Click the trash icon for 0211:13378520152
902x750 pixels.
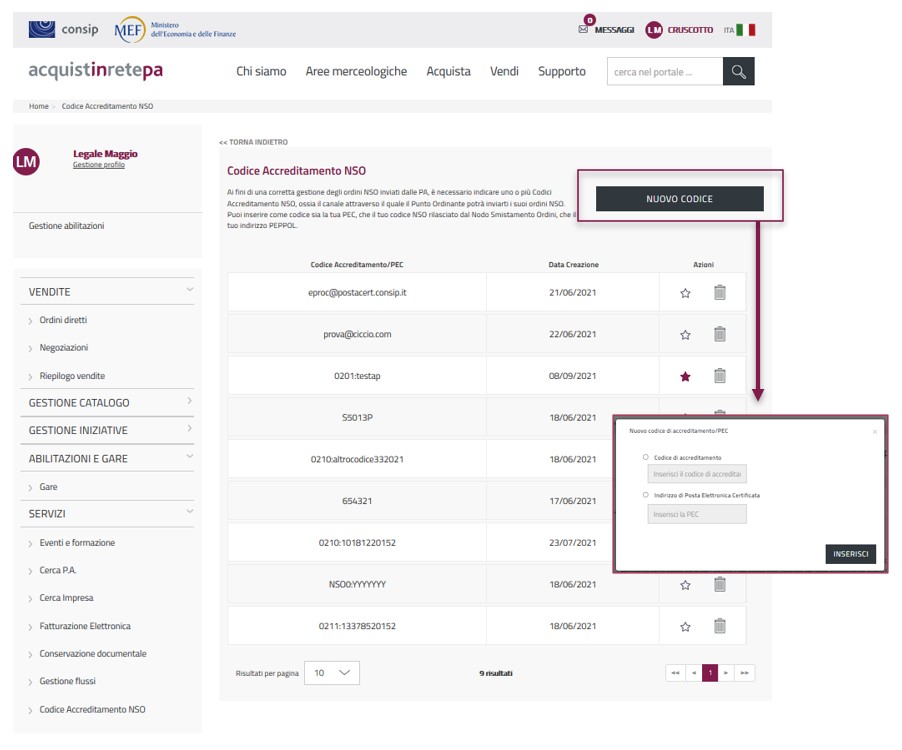(719, 626)
